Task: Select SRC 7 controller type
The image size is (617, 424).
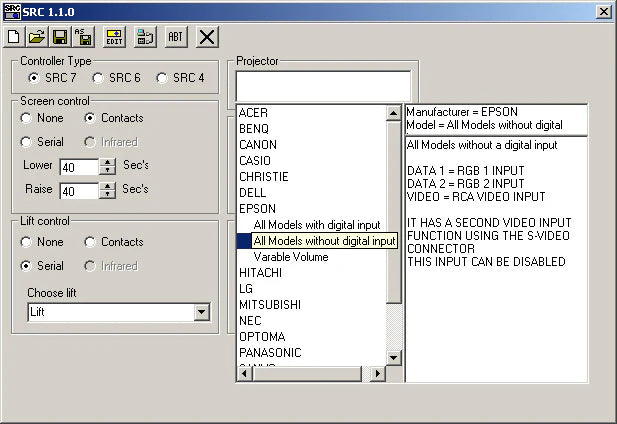Action: pyautogui.click(x=52, y=78)
